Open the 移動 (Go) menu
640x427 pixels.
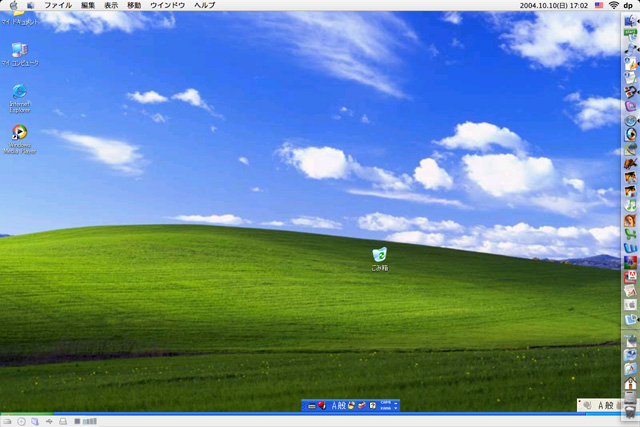pyautogui.click(x=134, y=5)
